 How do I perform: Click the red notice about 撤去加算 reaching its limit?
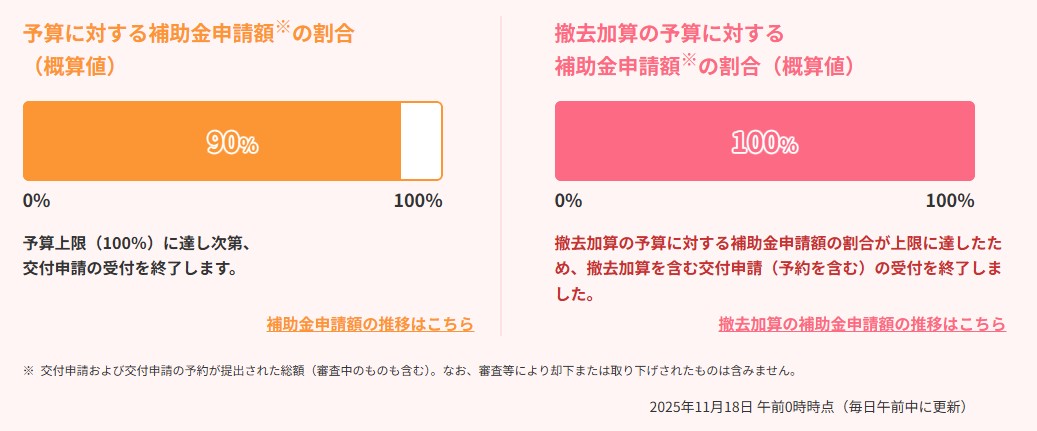click(x=778, y=269)
